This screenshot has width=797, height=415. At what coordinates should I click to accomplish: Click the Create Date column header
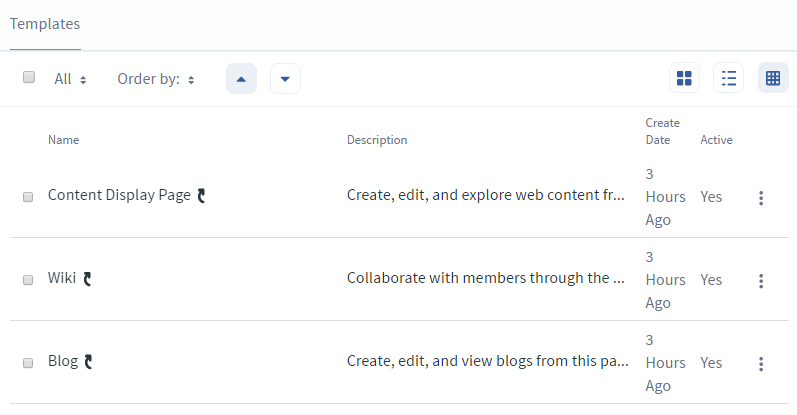[x=662, y=131]
